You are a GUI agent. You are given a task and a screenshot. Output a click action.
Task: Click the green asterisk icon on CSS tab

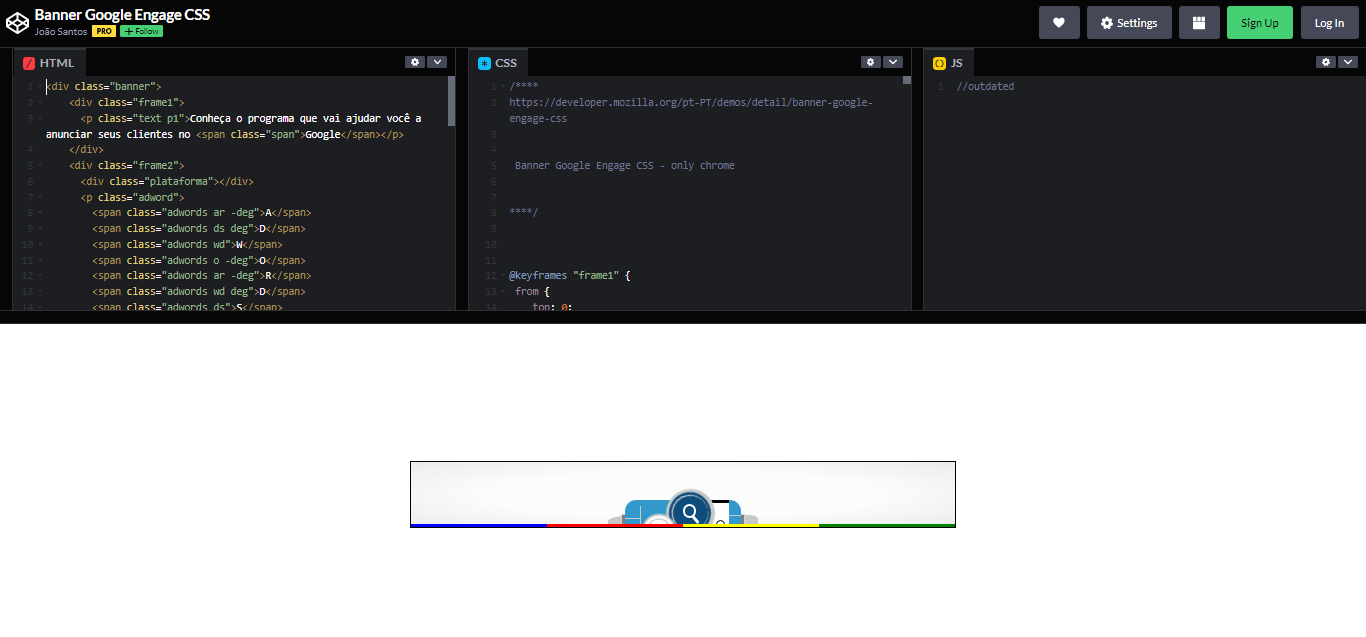[483, 62]
